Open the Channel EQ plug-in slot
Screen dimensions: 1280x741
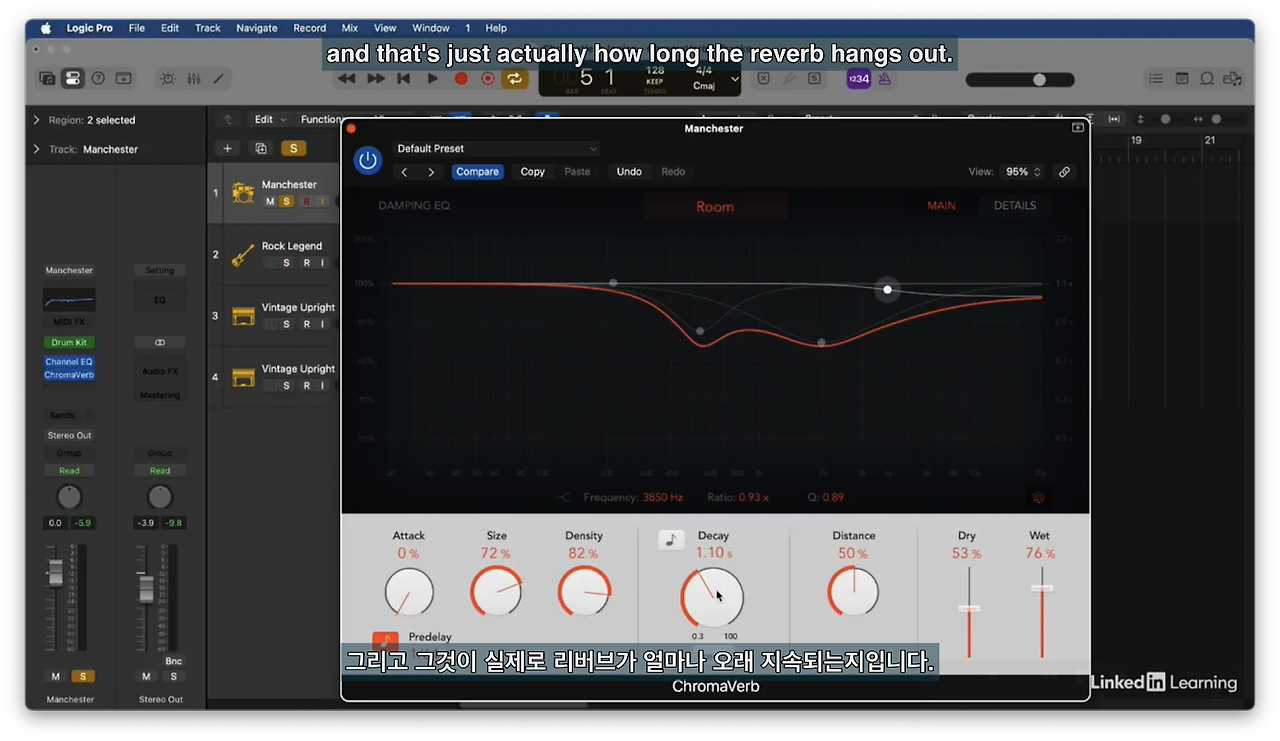click(69, 362)
